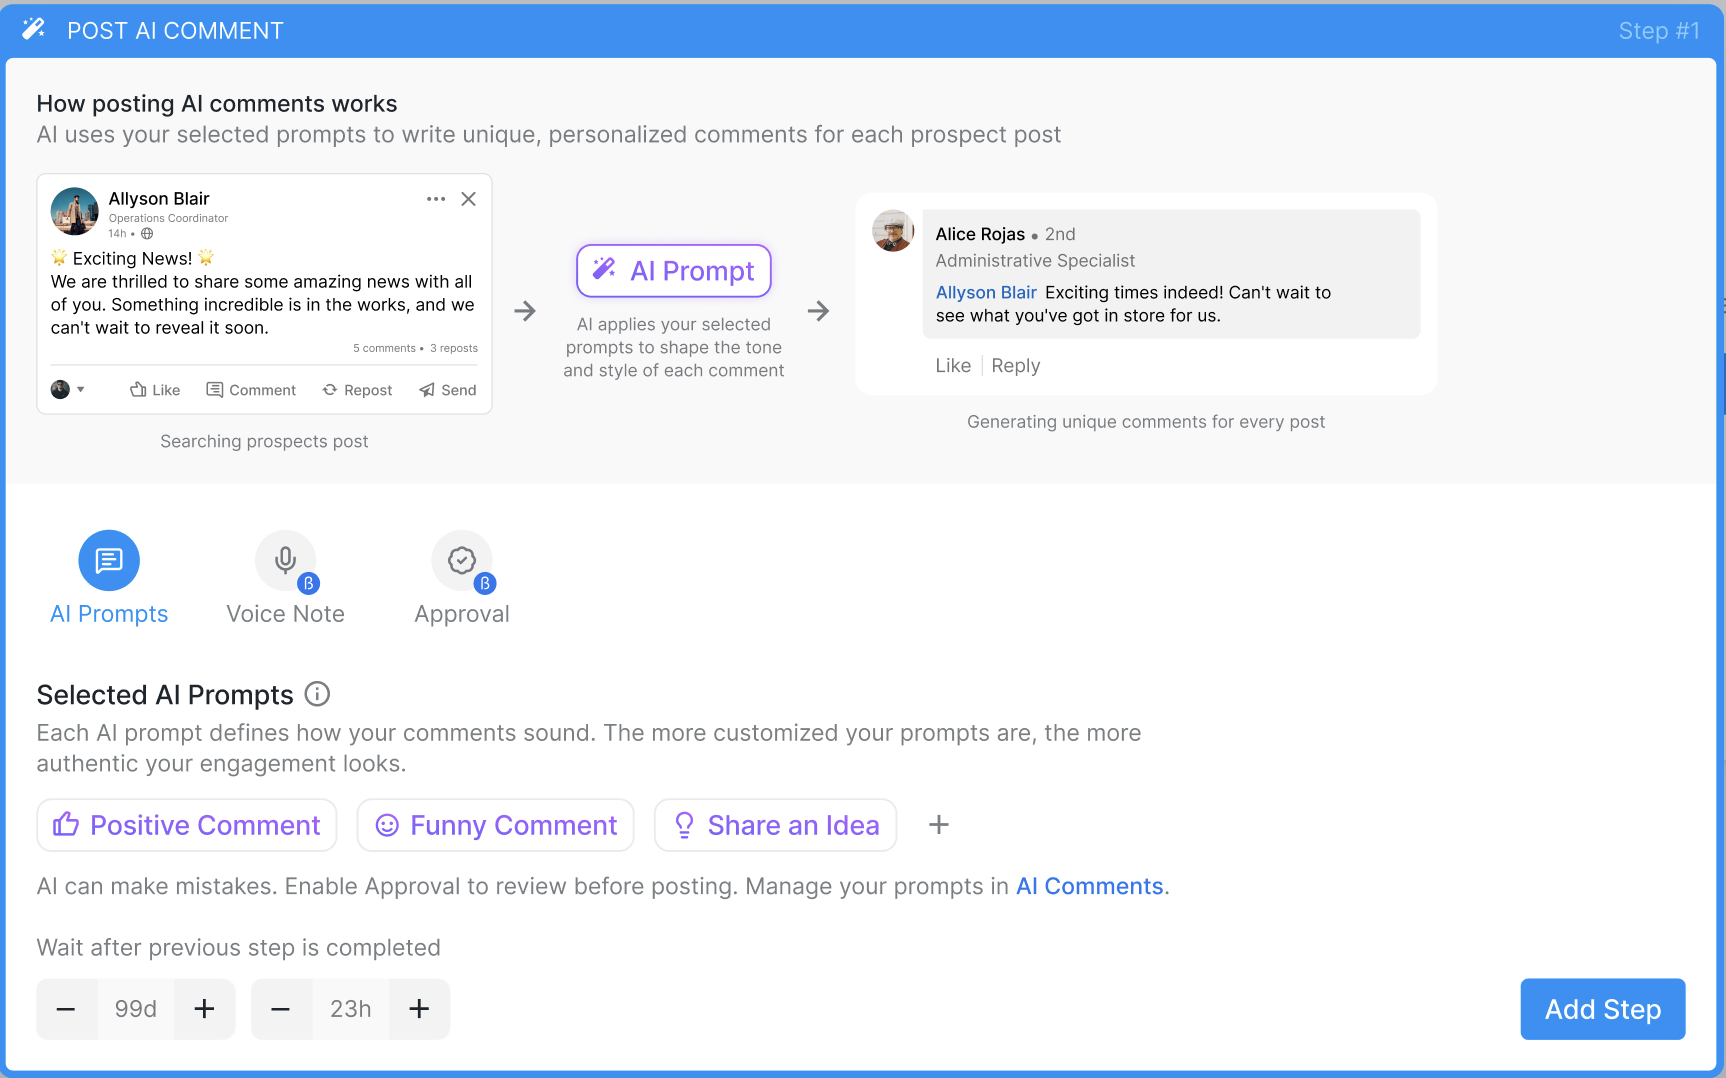Click the Add Step button
This screenshot has height=1078, width=1726.
[1603, 1009]
